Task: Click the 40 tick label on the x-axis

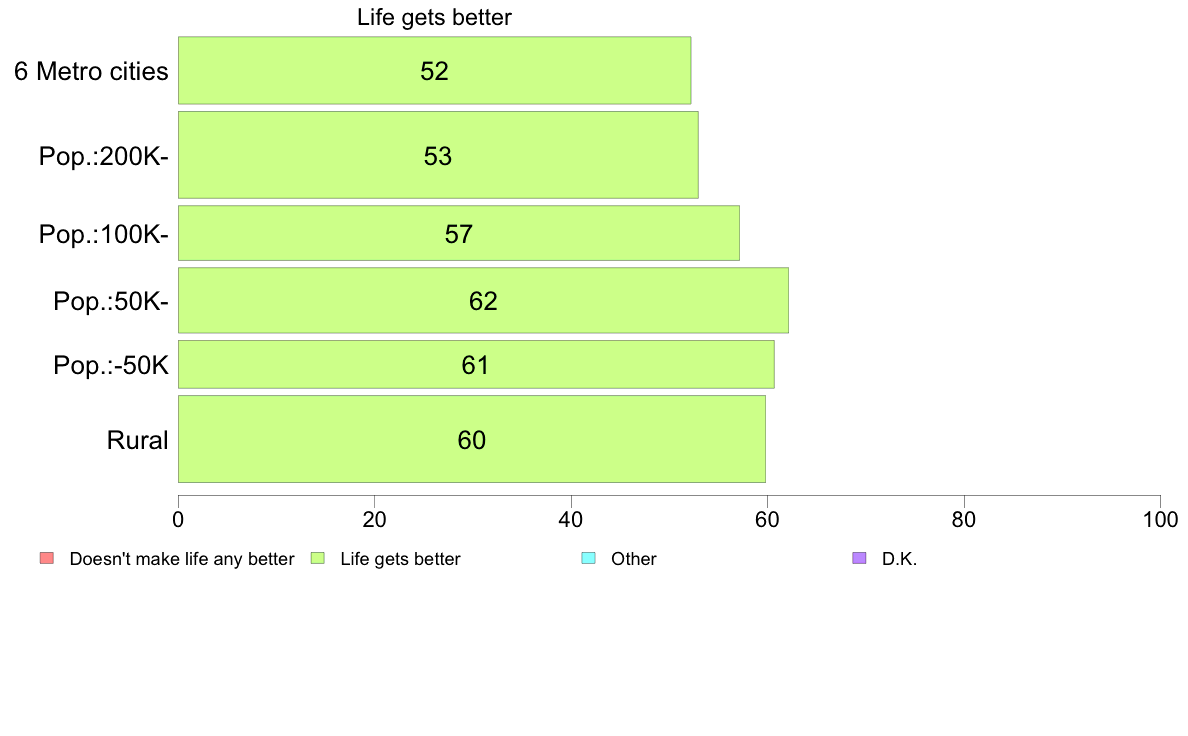Action: pyautogui.click(x=571, y=519)
